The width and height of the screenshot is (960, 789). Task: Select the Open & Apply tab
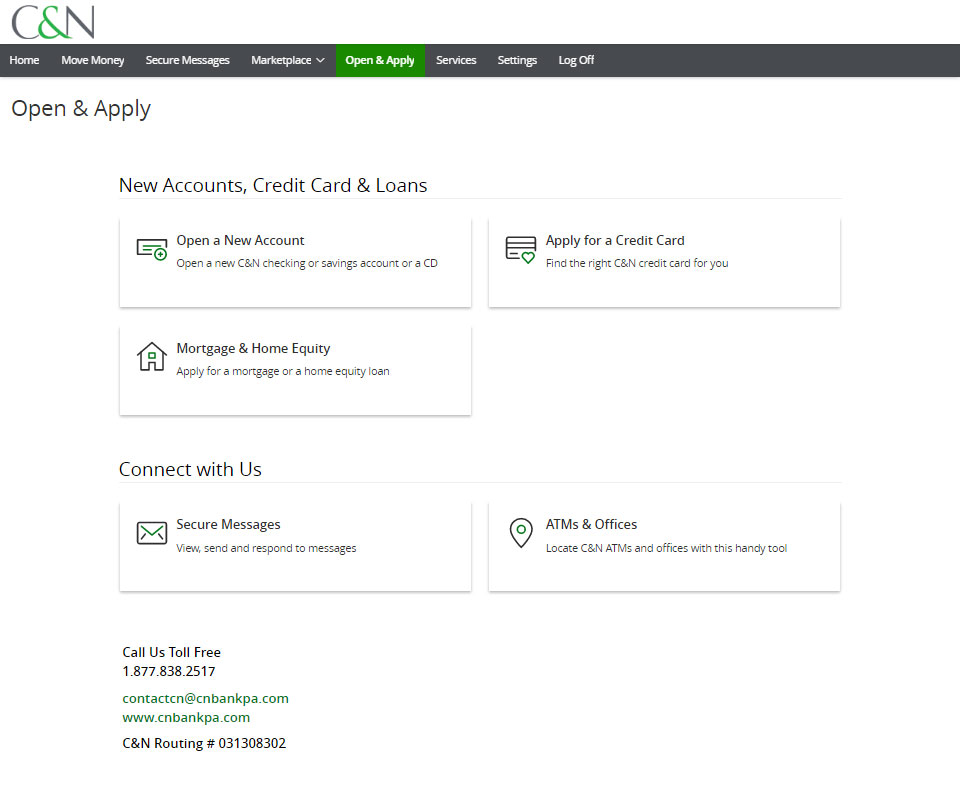(380, 60)
